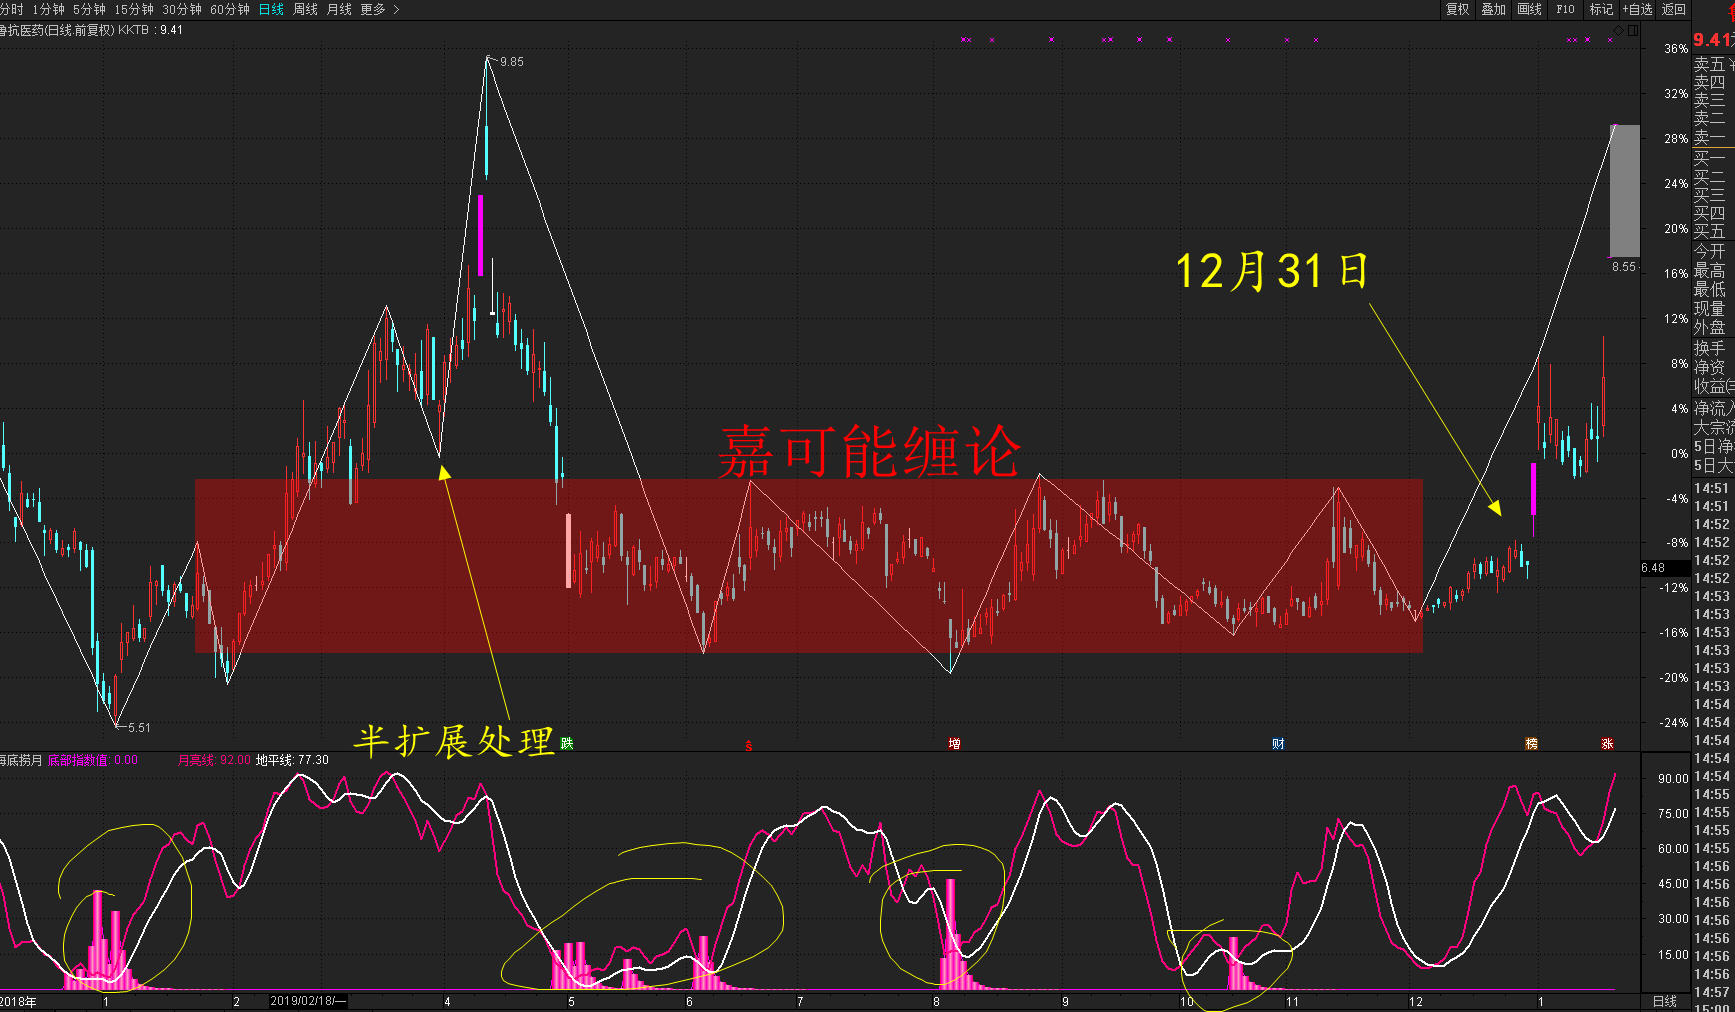Switch chart to 60分钟 period

click(x=229, y=9)
